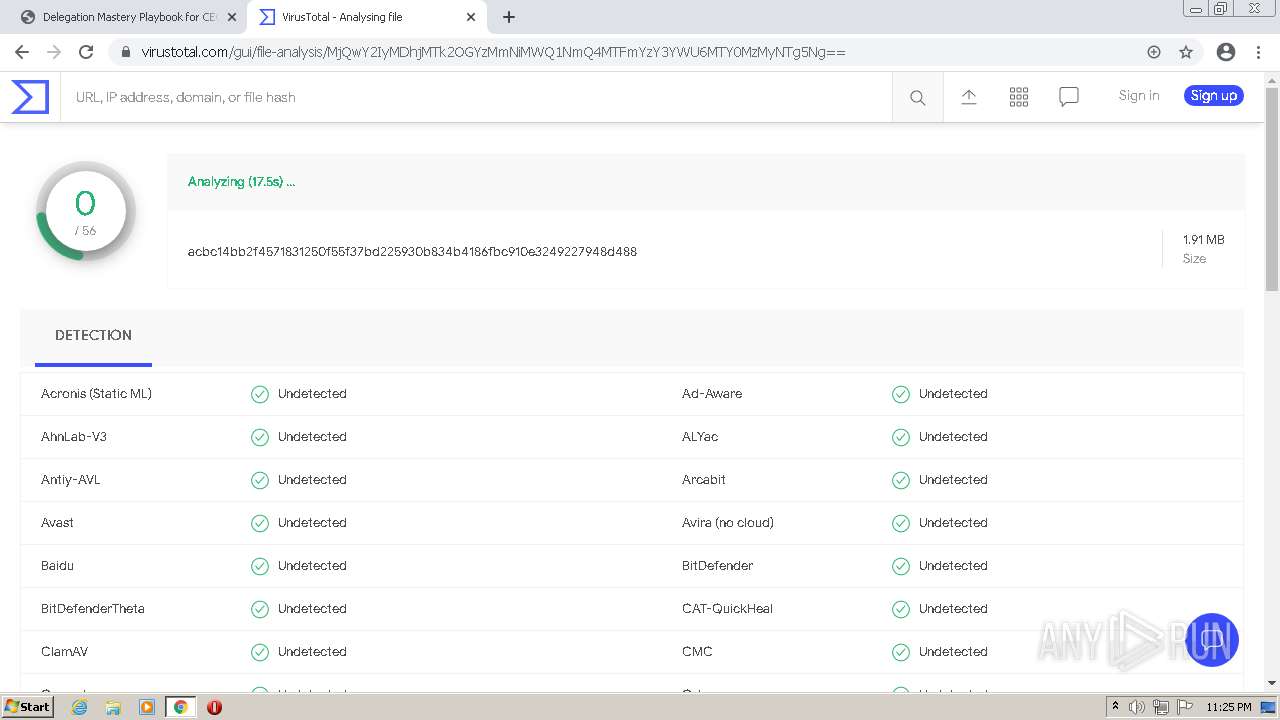Click CAT-QuickHeal engine name

pos(727,609)
